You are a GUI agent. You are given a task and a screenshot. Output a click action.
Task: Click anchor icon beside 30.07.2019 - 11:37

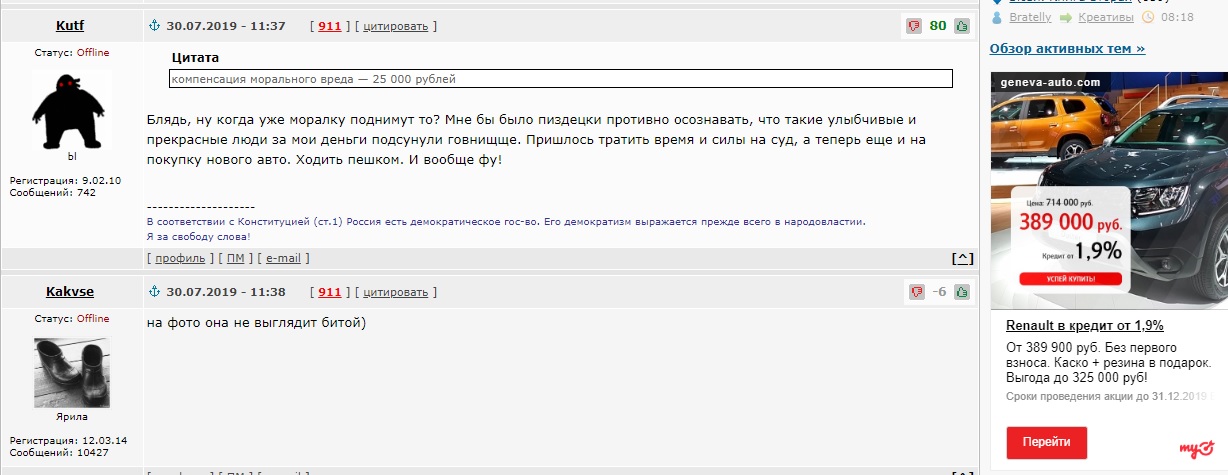154,25
